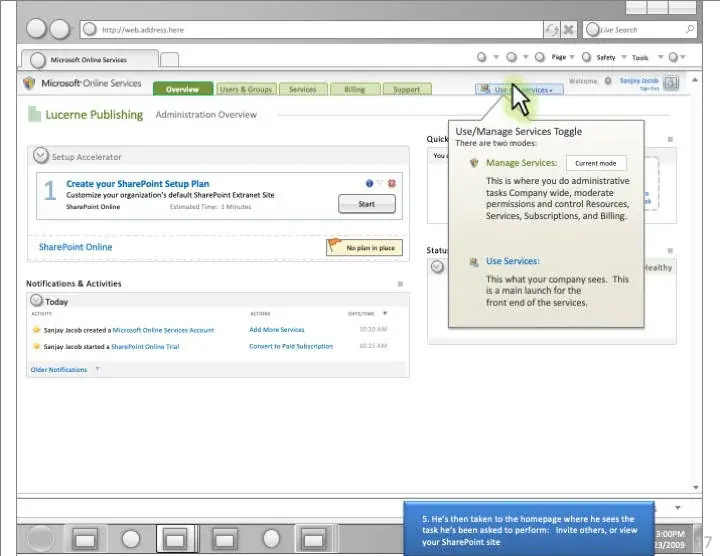Screen dimensions: 720x556
Task: Click Convert to Paid Subscription
Action: 291,346
